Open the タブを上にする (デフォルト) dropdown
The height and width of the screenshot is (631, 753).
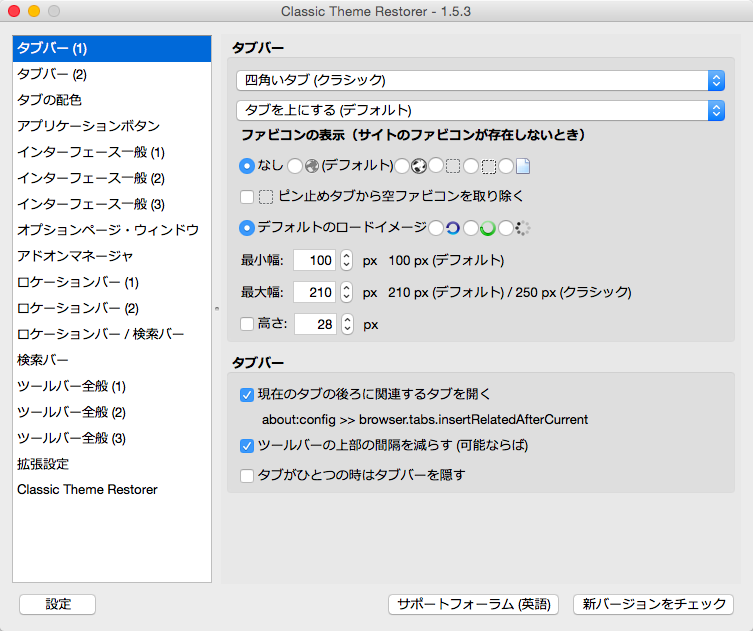point(480,110)
